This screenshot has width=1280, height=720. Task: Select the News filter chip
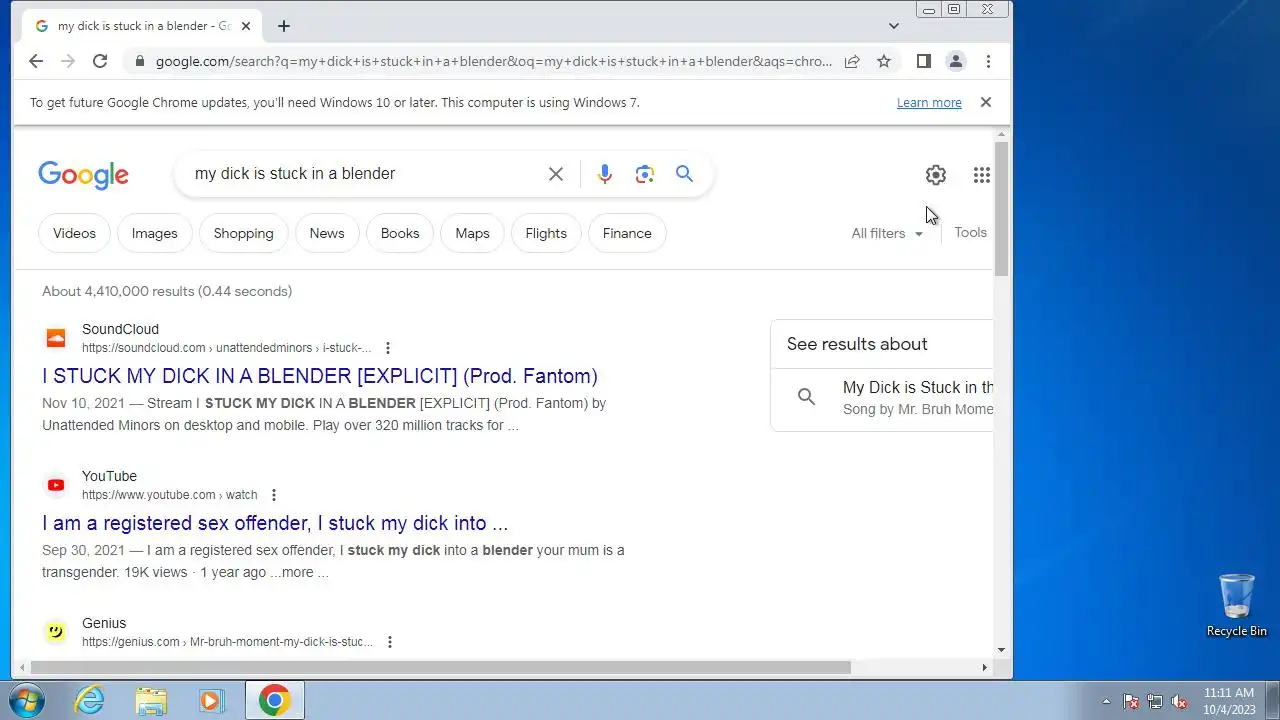click(327, 233)
